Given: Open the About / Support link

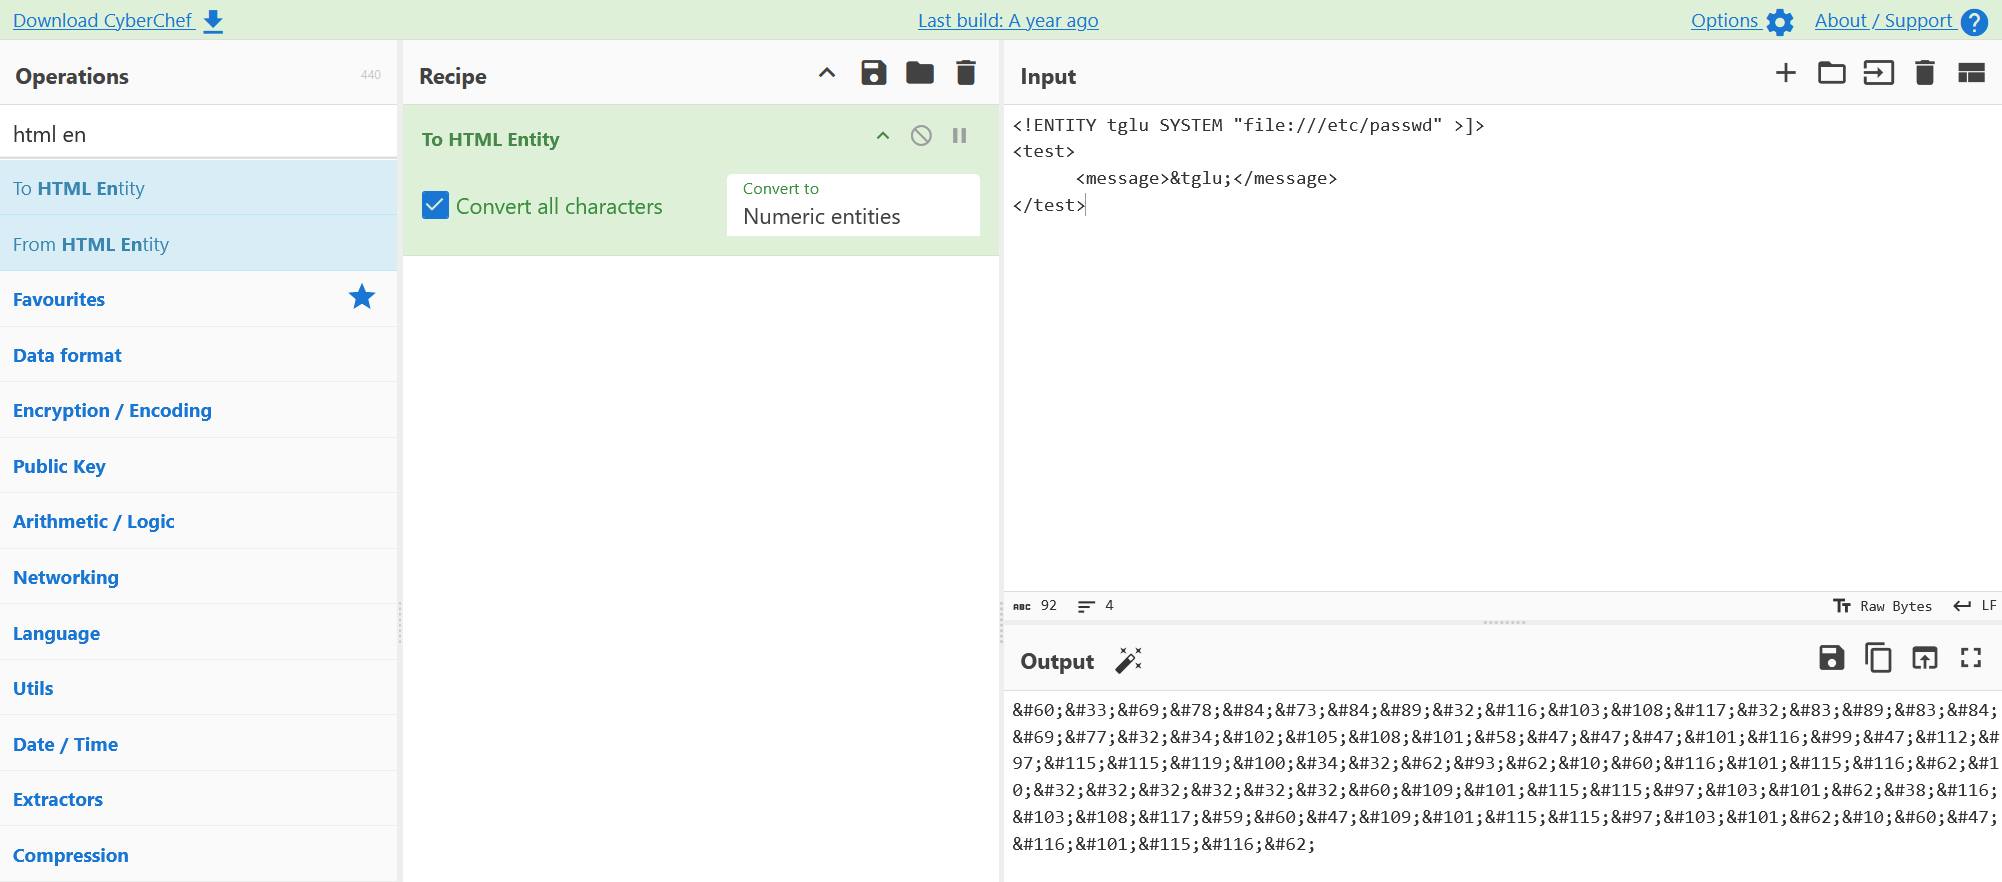Looking at the screenshot, I should [1883, 21].
